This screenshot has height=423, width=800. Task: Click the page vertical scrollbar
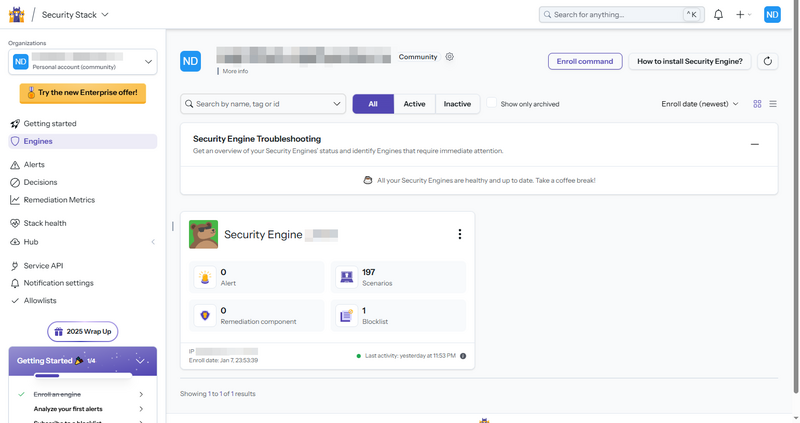(x=796, y=196)
